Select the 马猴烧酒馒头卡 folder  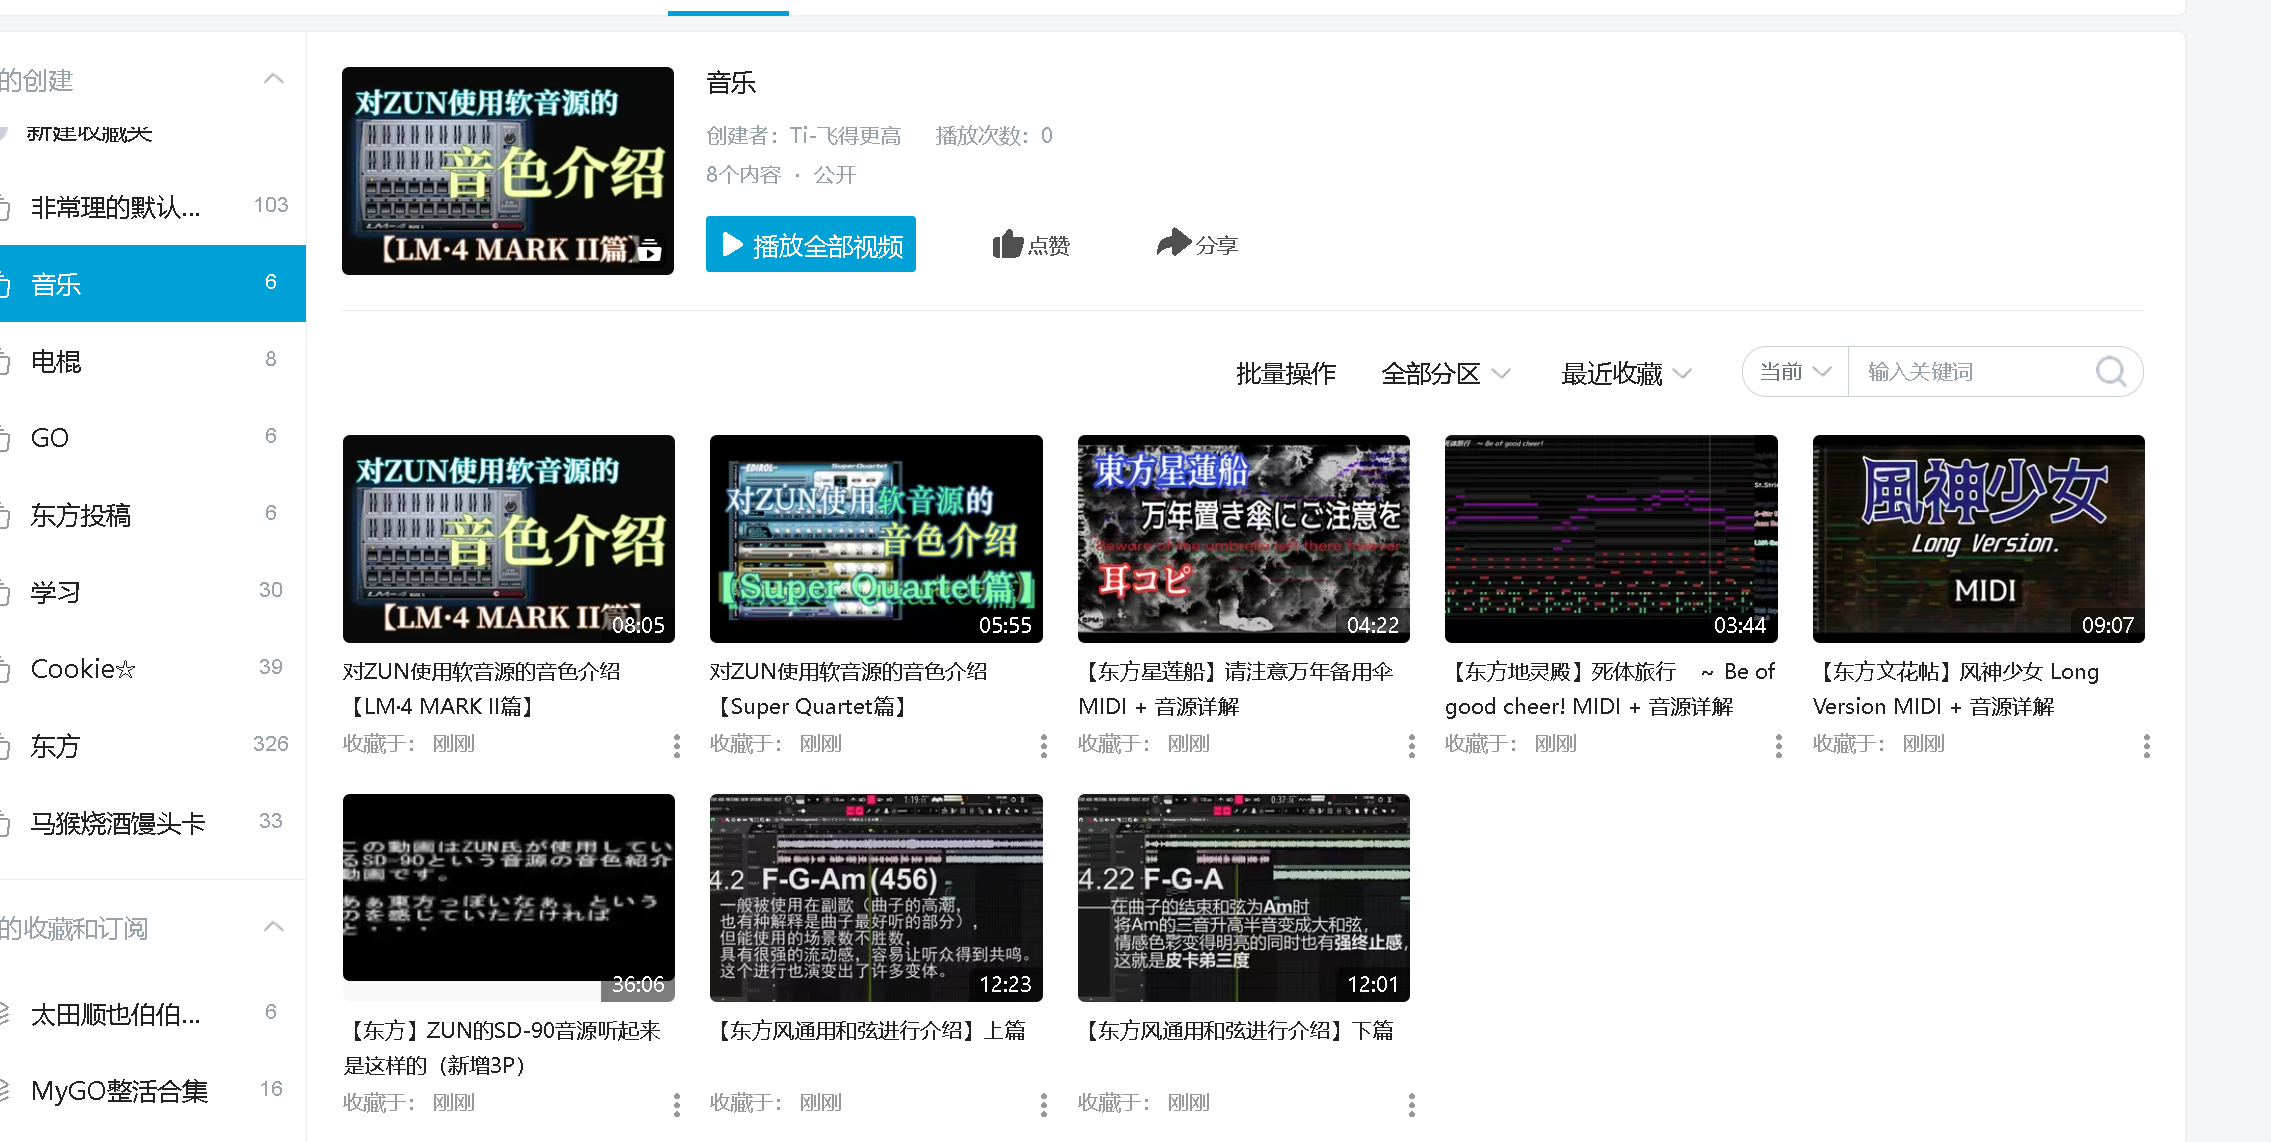point(153,823)
